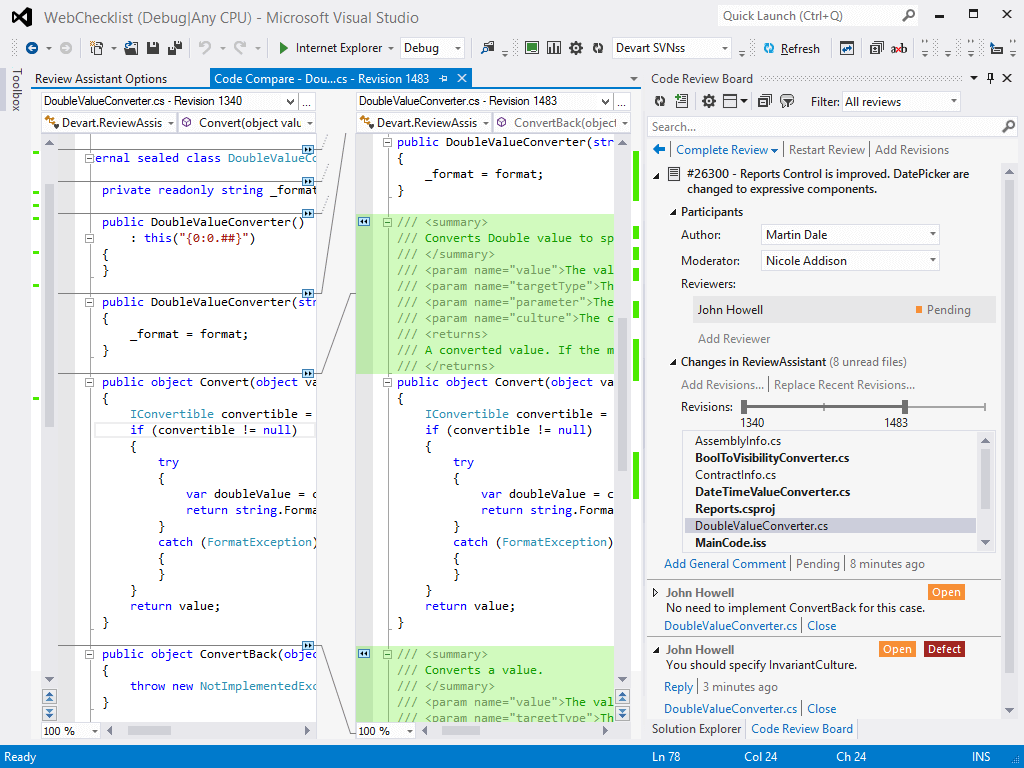Viewport: 1024px width, 768px height.
Task: Click the Add General Comment link
Action: 725,564
